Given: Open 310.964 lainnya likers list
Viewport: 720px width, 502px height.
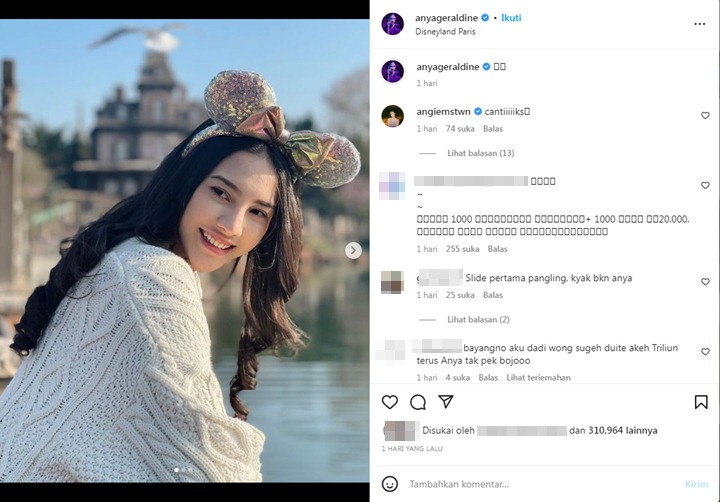Looking at the screenshot, I should pos(623,430).
